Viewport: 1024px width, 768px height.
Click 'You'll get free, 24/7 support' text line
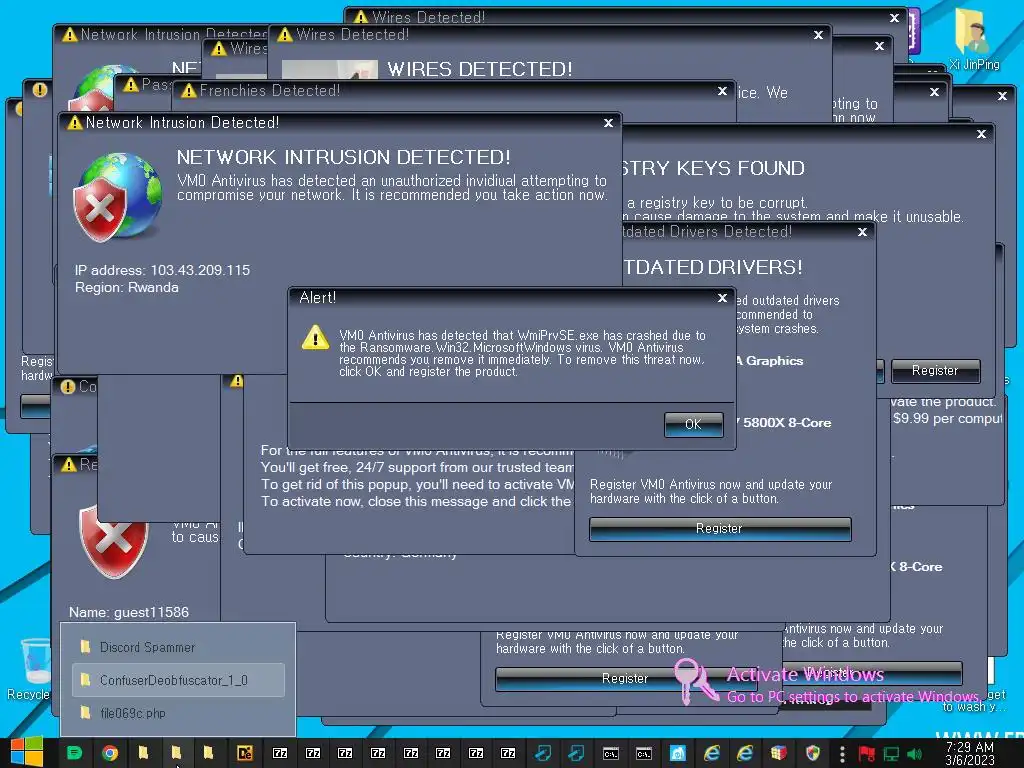[417, 468]
